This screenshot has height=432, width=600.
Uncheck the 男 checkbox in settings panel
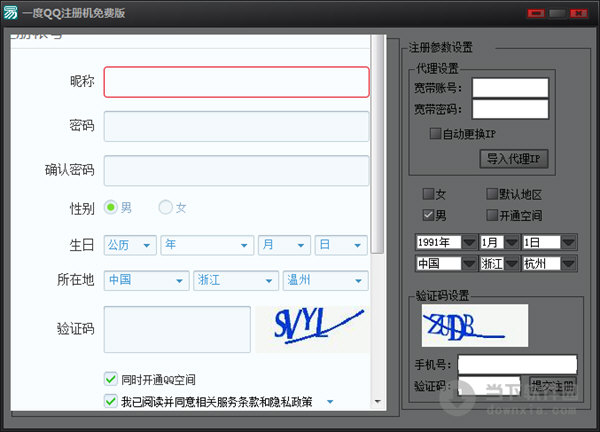428,215
